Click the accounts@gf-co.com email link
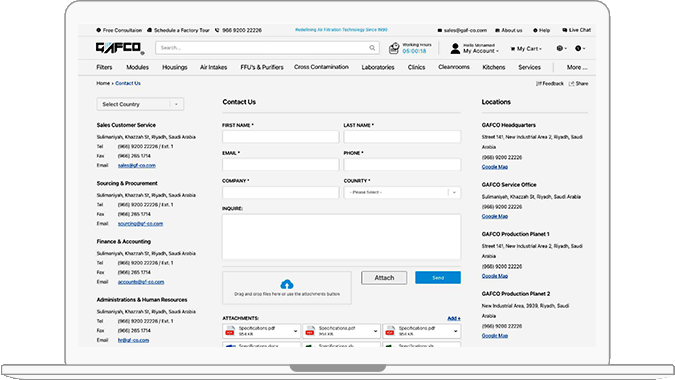 tap(141, 282)
